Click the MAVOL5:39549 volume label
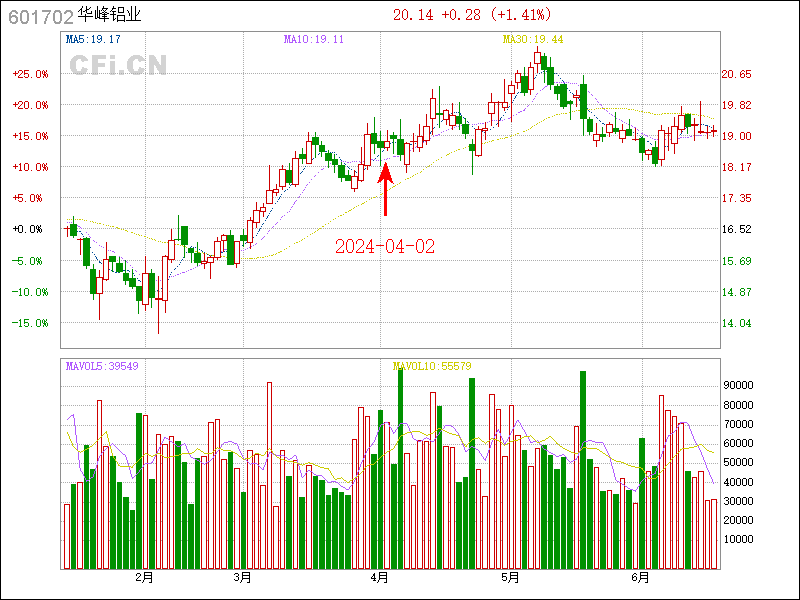800x600 pixels. pyautogui.click(x=102, y=366)
